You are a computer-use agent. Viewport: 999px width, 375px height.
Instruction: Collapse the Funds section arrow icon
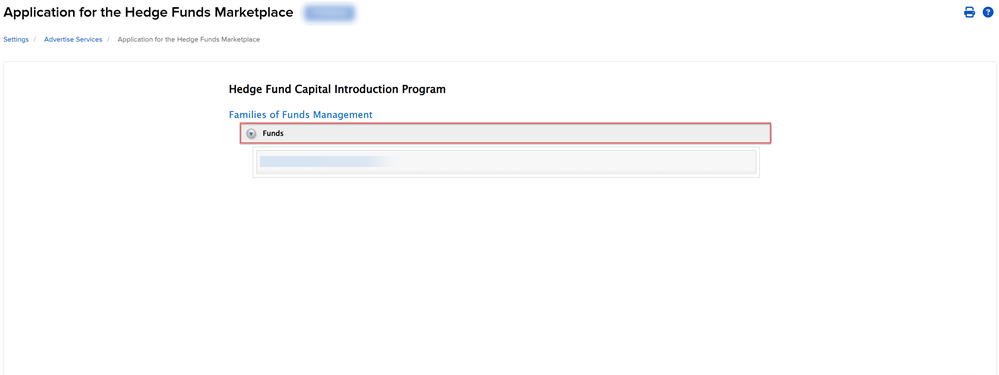251,134
